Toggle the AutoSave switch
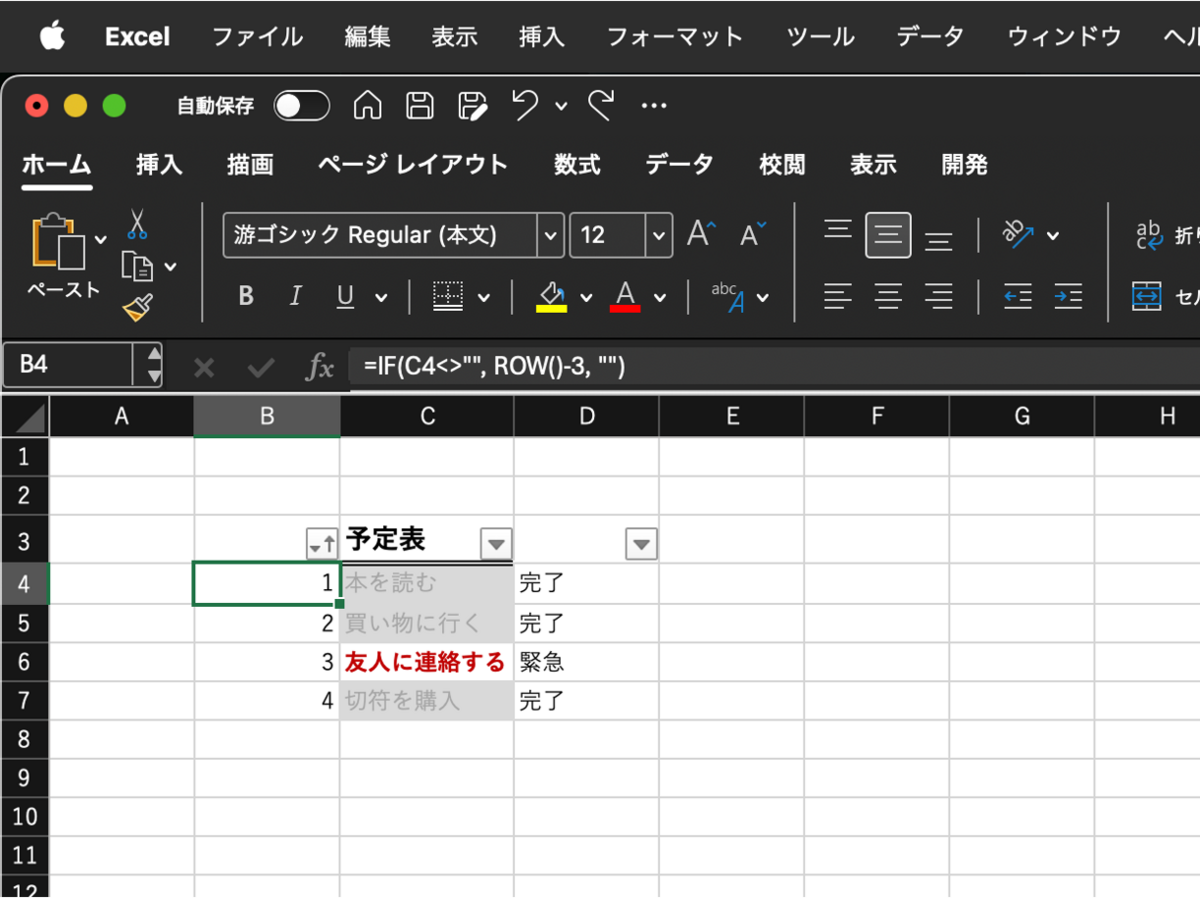Viewport: 1200px width, 898px height. [x=302, y=105]
